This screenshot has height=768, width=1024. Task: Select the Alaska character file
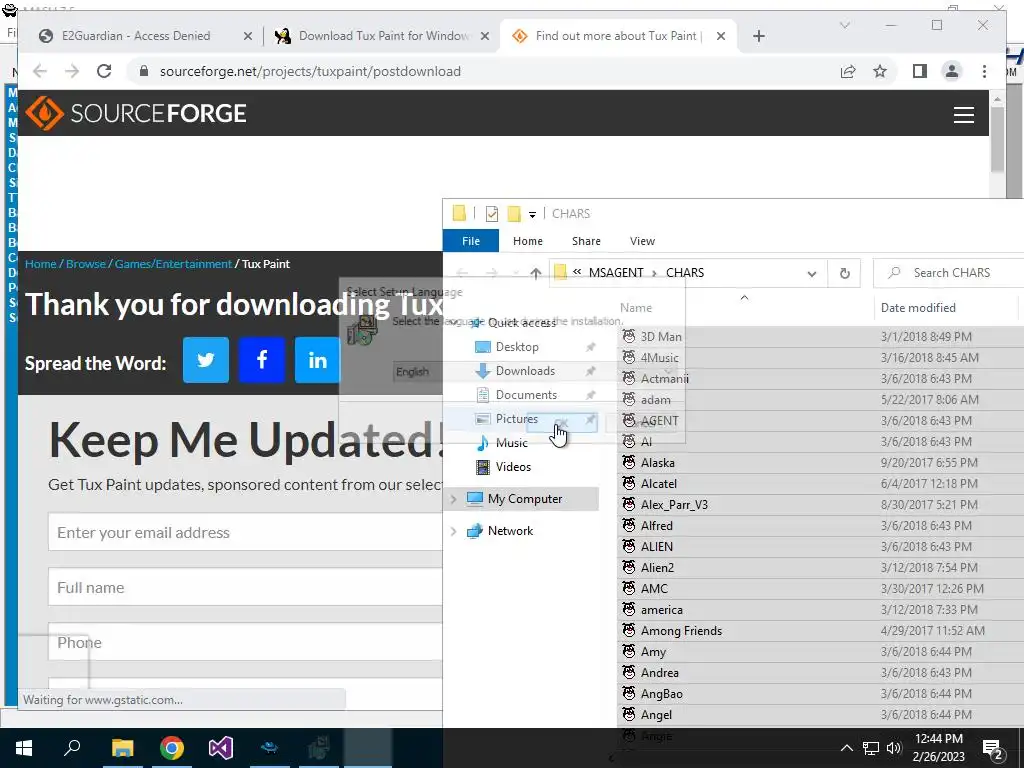coord(658,463)
